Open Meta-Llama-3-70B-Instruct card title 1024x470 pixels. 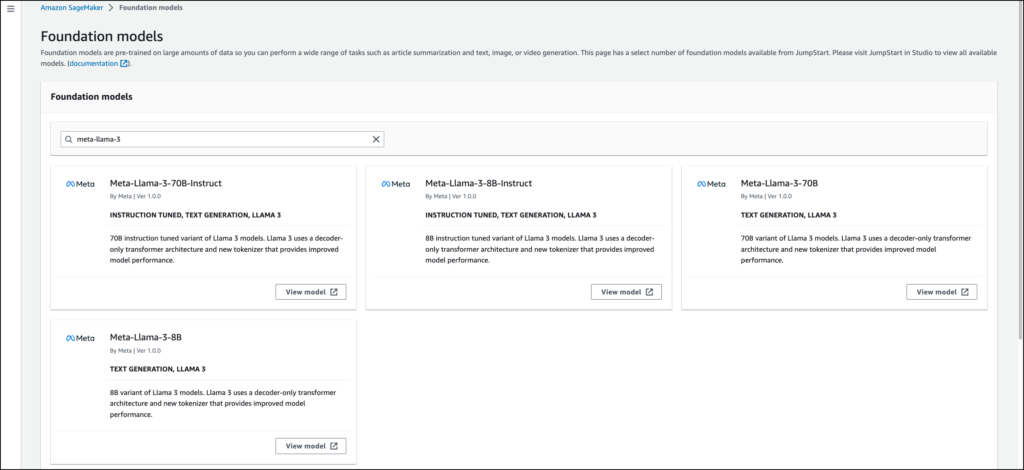tap(165, 183)
